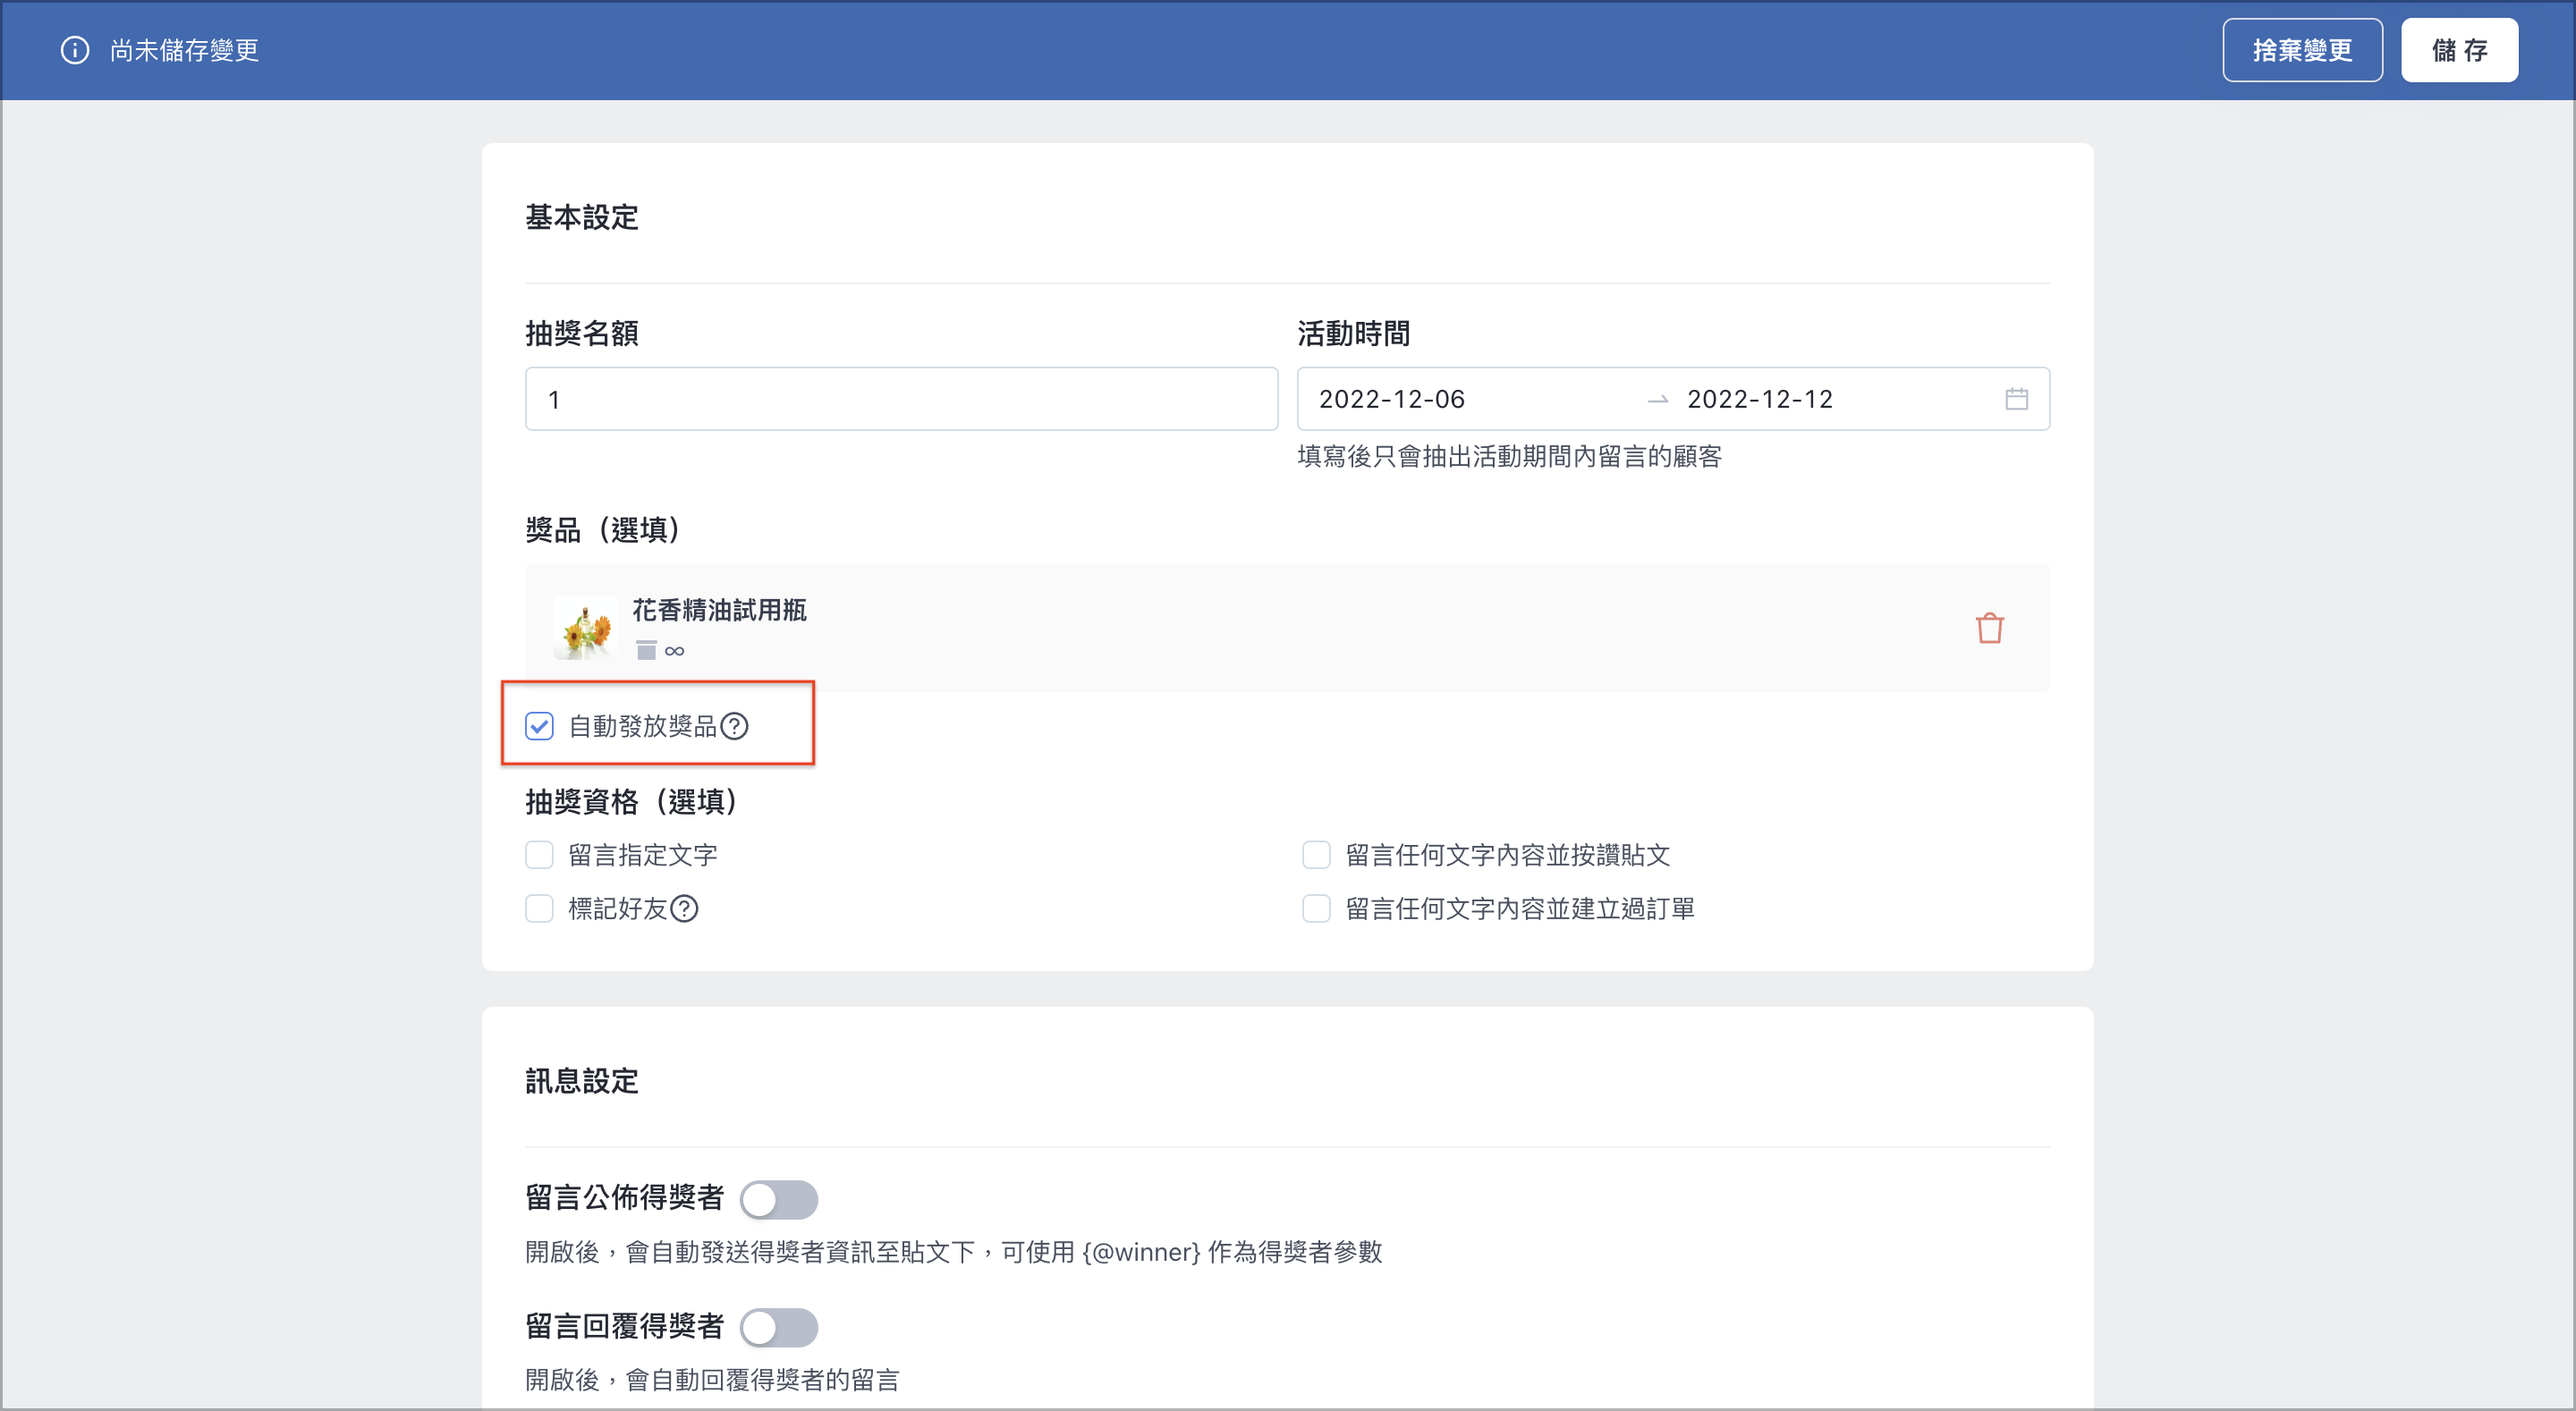Click the 捨棄變更 button
The height and width of the screenshot is (1411, 2576).
(x=2302, y=50)
